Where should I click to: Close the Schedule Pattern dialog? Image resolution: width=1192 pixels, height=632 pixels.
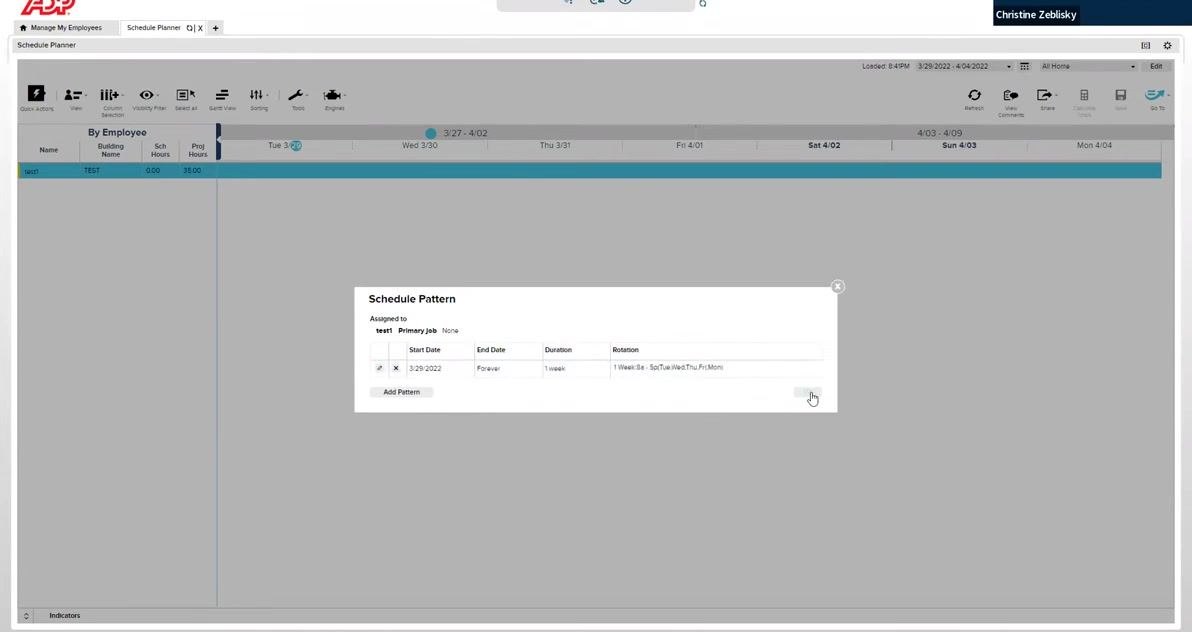point(838,287)
